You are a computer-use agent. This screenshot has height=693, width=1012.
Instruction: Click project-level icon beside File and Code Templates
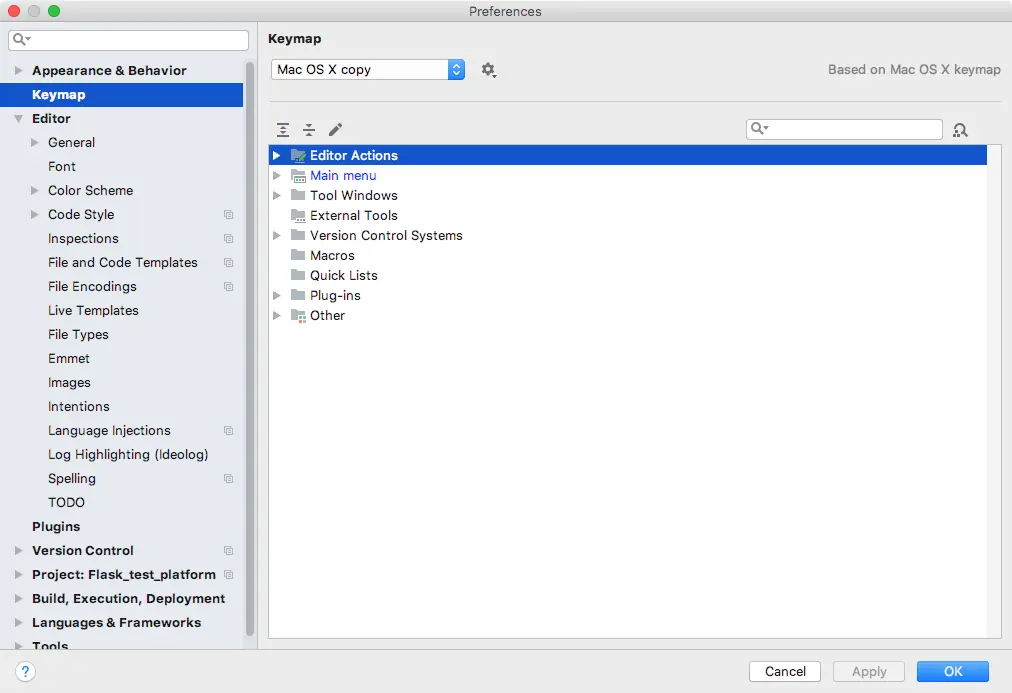(x=228, y=262)
